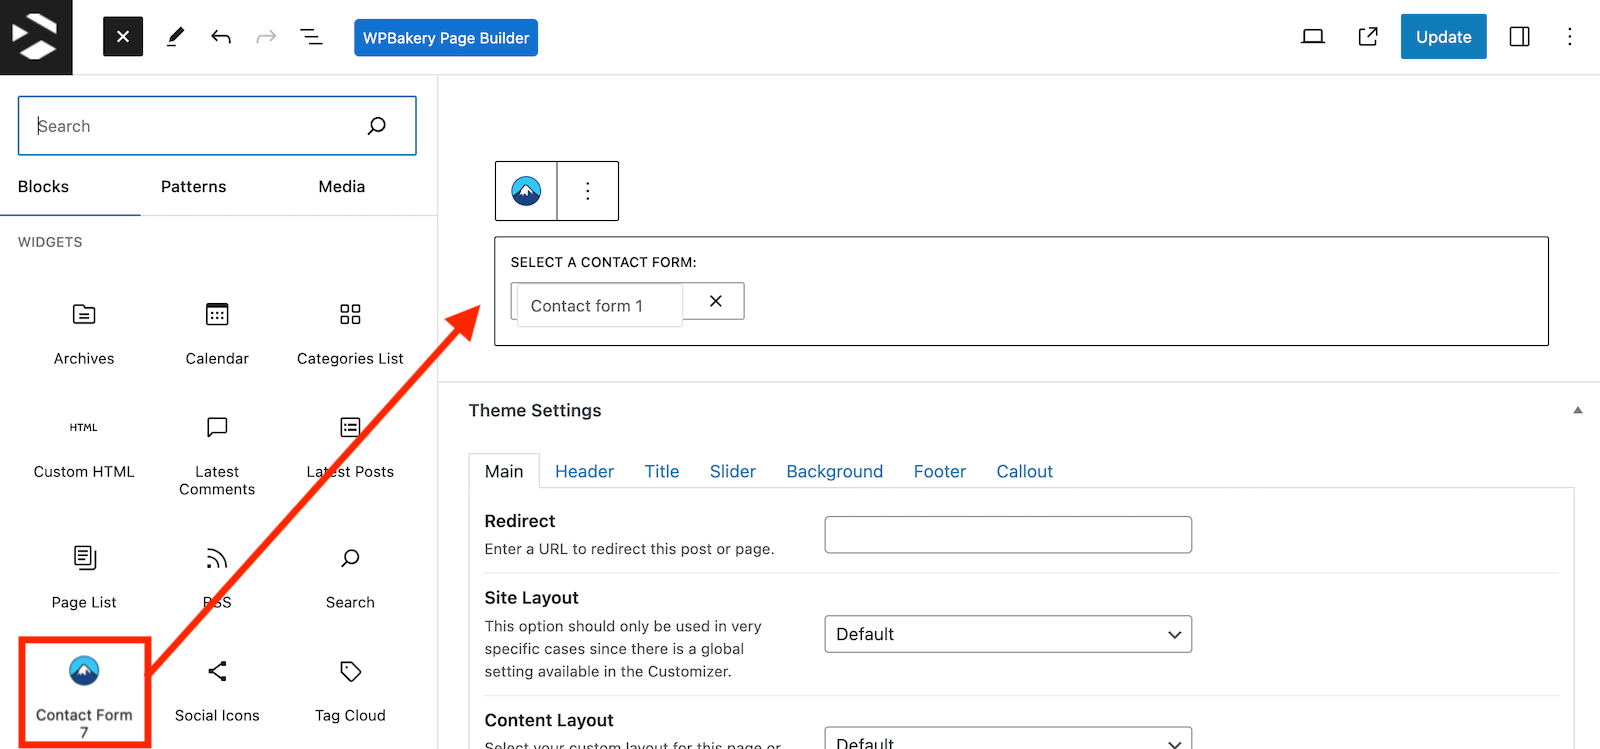Insert the Search widget block
This screenshot has width=1600, height=749.
[x=350, y=578]
